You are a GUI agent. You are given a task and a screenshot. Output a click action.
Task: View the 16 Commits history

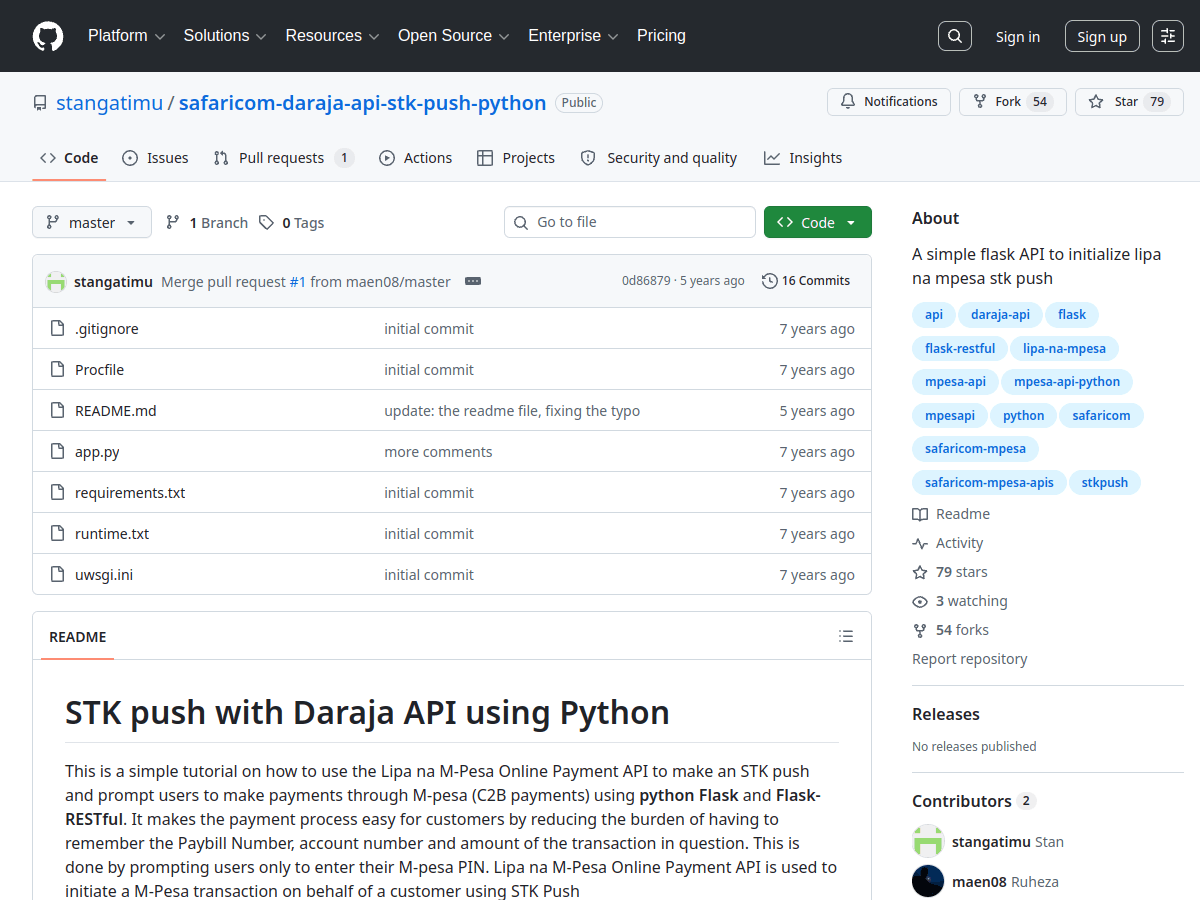(x=806, y=281)
